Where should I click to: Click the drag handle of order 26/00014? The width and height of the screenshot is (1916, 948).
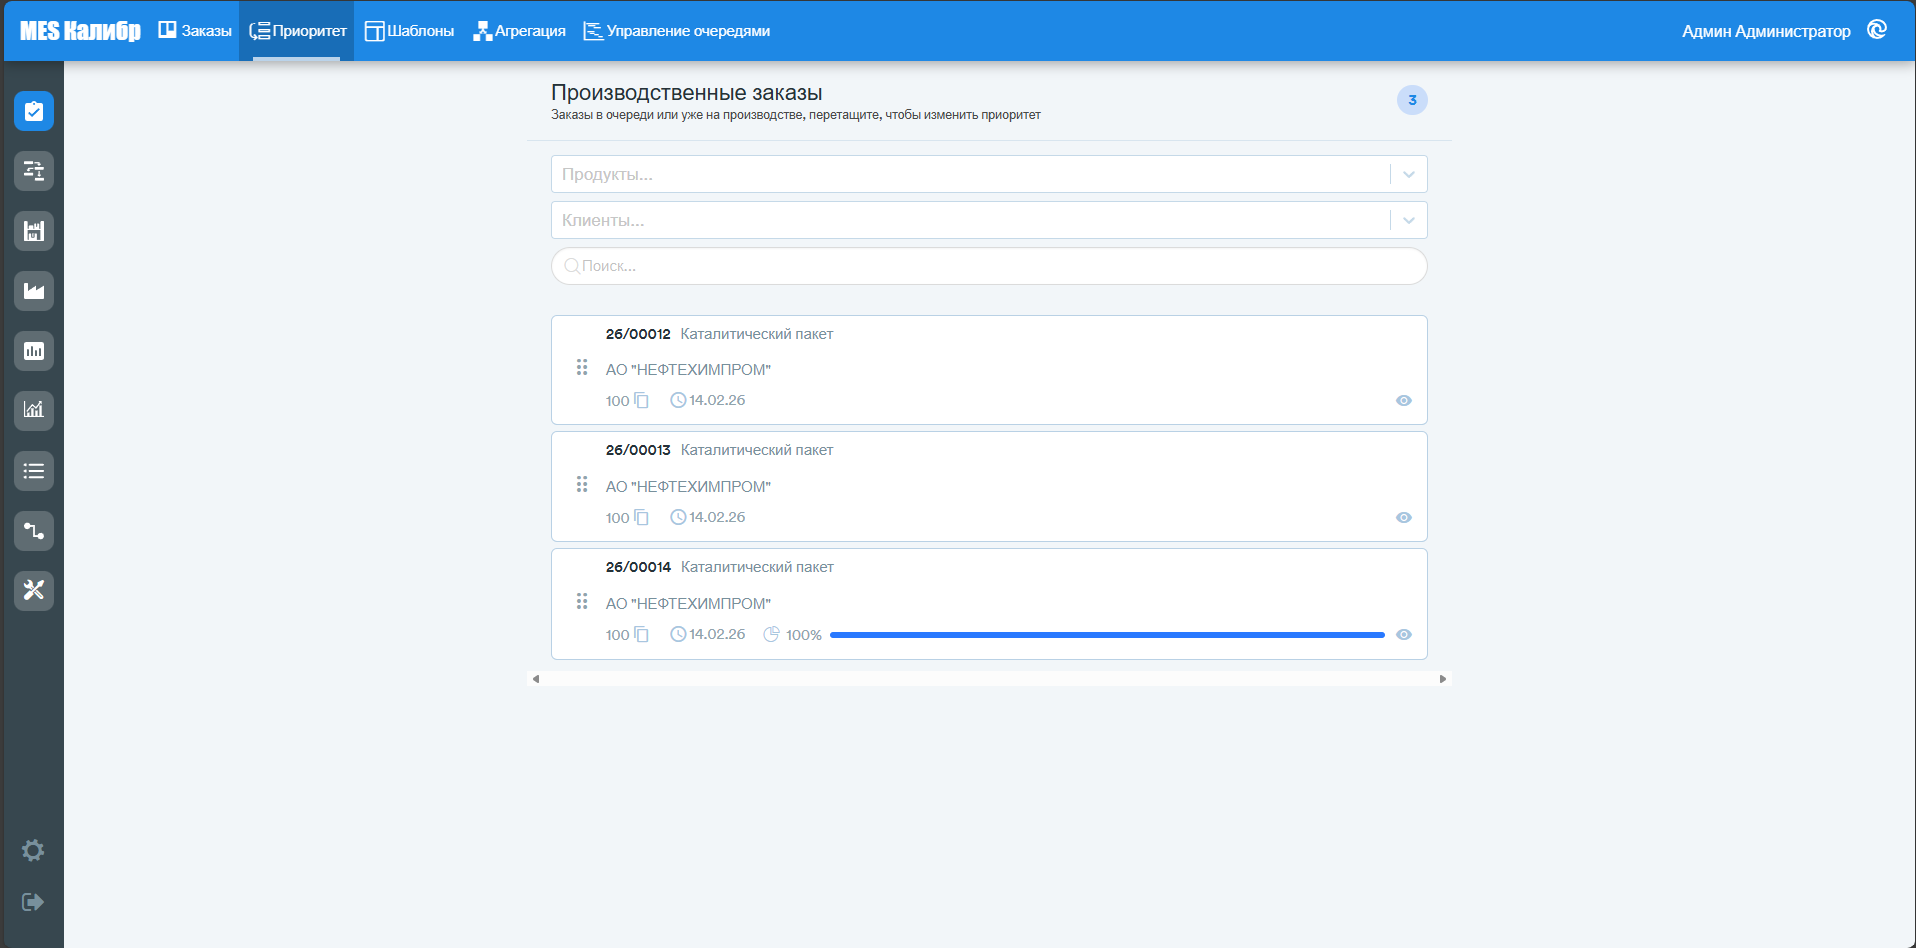click(x=582, y=602)
